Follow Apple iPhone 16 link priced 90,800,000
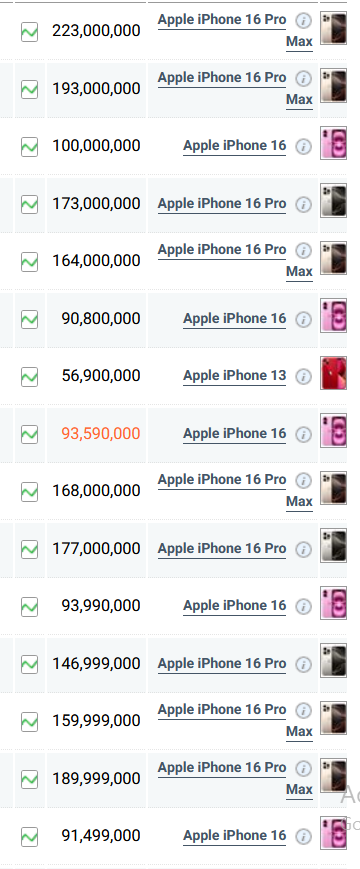 point(235,319)
